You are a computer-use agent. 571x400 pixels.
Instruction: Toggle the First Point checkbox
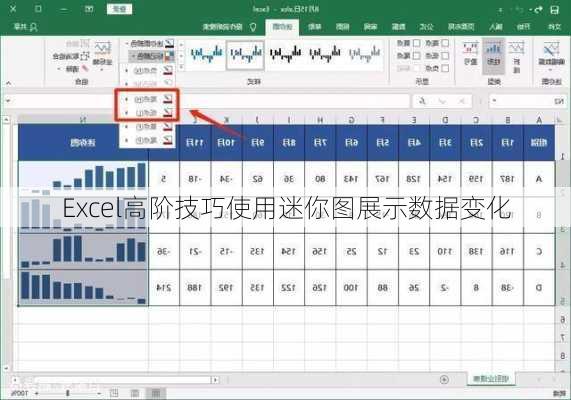click(x=416, y=43)
